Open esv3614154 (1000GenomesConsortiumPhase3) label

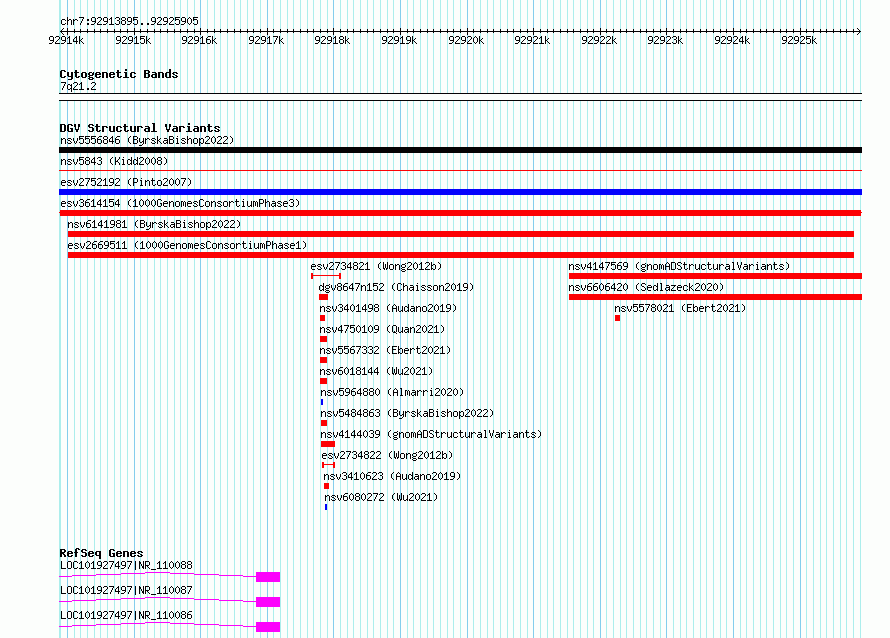click(180, 203)
